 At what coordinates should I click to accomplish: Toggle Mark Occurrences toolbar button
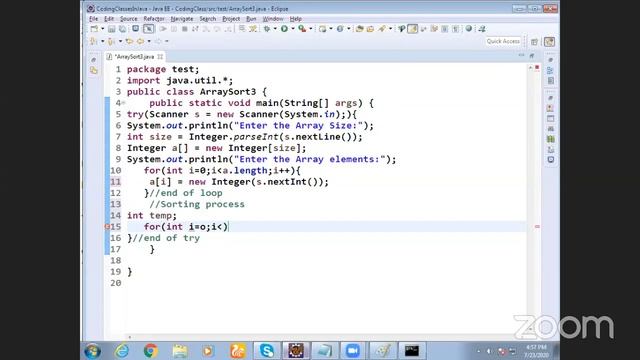tap(413, 29)
